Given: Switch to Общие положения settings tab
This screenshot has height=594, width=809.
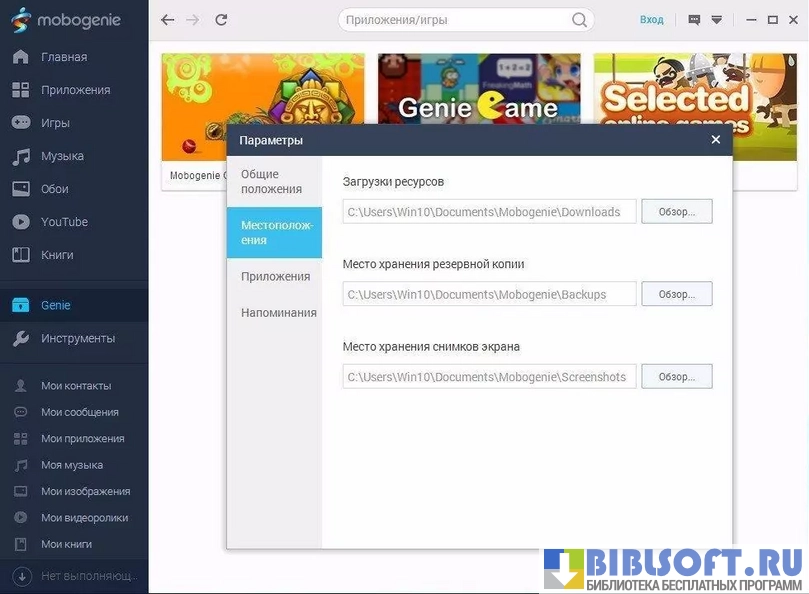Looking at the screenshot, I should [273, 181].
